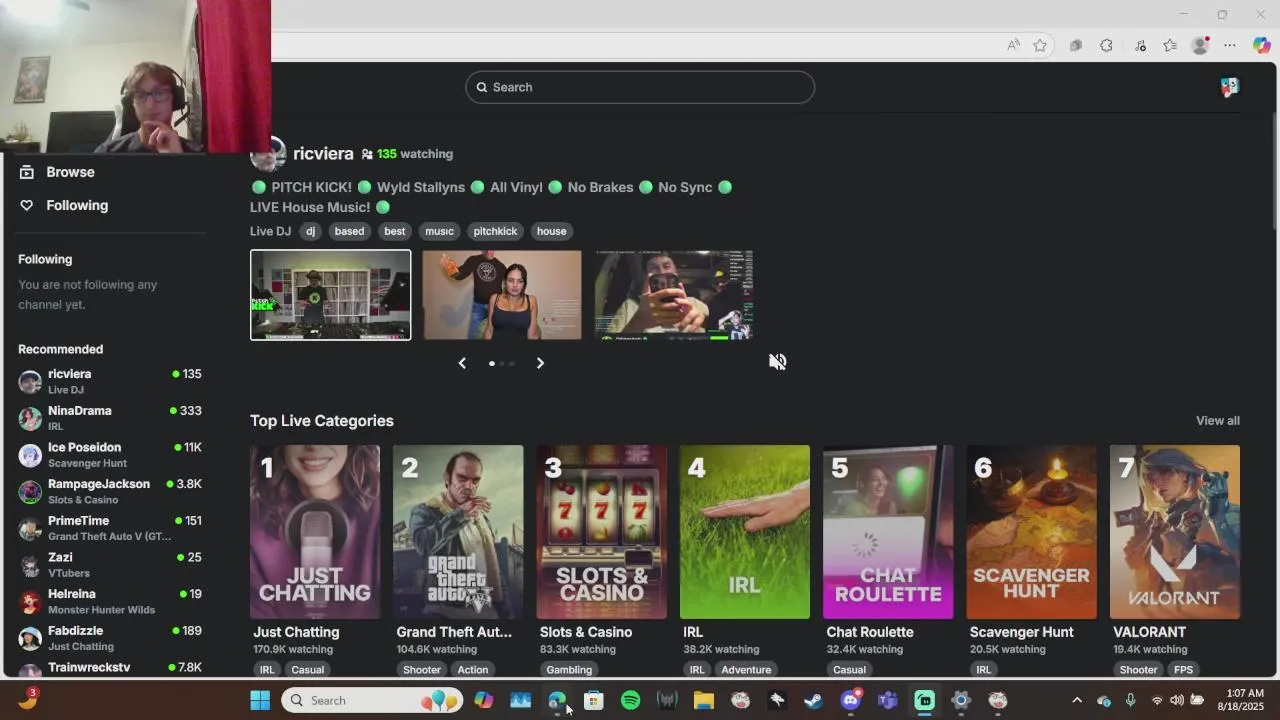Select the 'pitchkick' tag
Image resolution: width=1280 pixels, height=720 pixels.
(x=495, y=231)
